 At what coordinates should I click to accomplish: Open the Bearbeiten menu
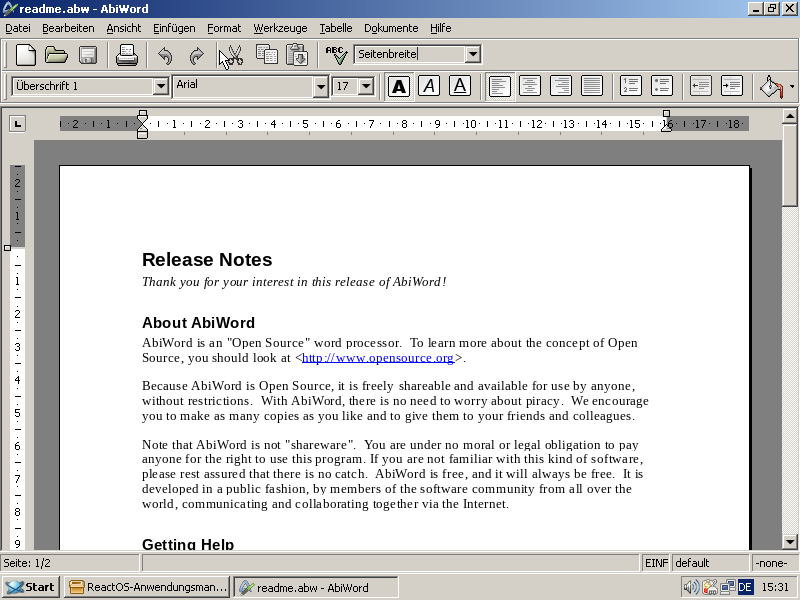(x=68, y=28)
